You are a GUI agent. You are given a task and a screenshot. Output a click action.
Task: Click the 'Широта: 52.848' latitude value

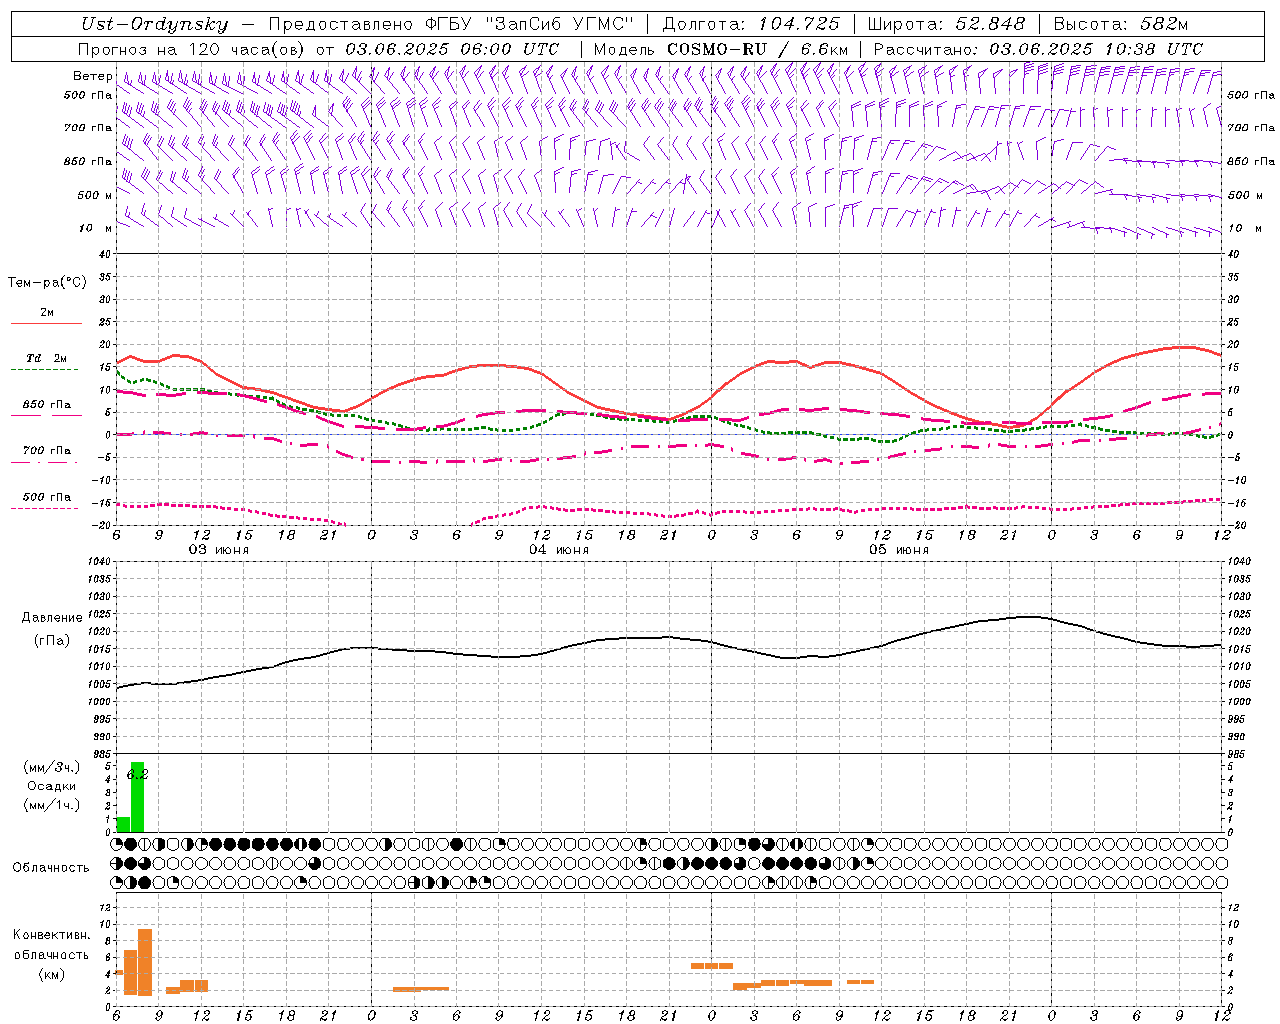946,24
